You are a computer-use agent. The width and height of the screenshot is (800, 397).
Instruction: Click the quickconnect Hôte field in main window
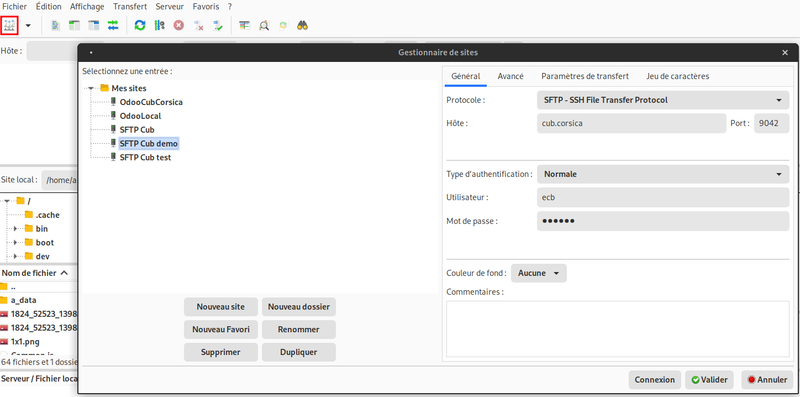[52, 51]
